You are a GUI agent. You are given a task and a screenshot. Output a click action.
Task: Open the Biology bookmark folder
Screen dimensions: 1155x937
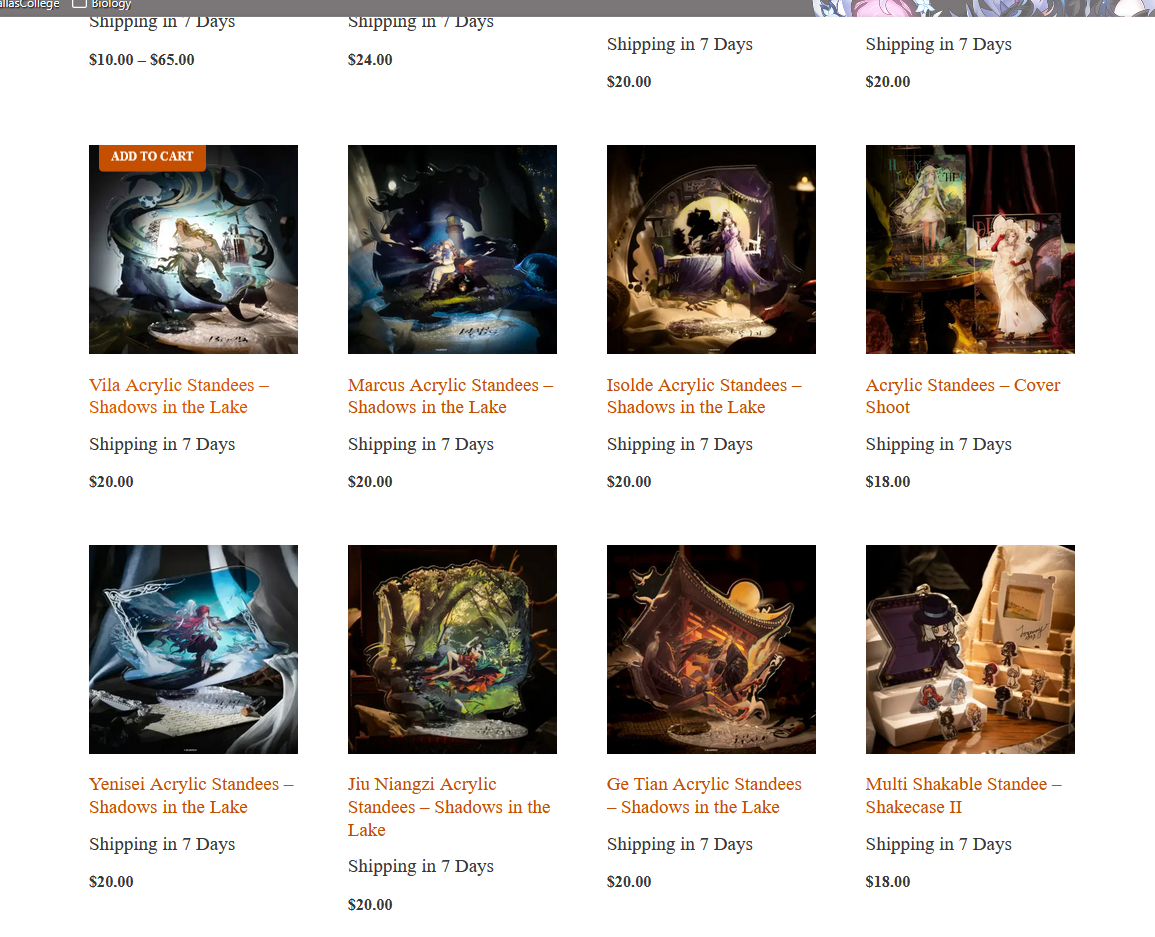coord(102,4)
